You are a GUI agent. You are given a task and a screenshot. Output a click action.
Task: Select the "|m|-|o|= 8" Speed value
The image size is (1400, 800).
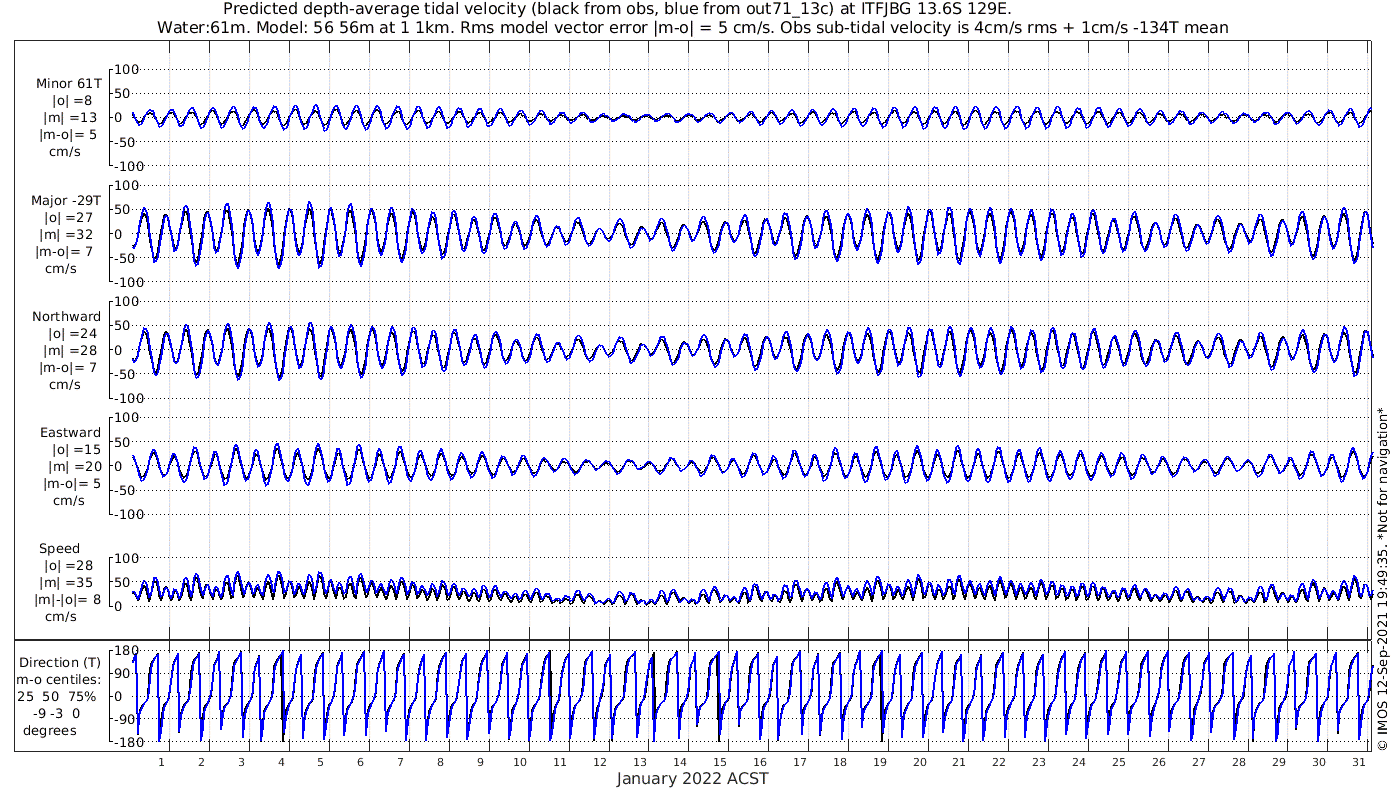(66, 600)
